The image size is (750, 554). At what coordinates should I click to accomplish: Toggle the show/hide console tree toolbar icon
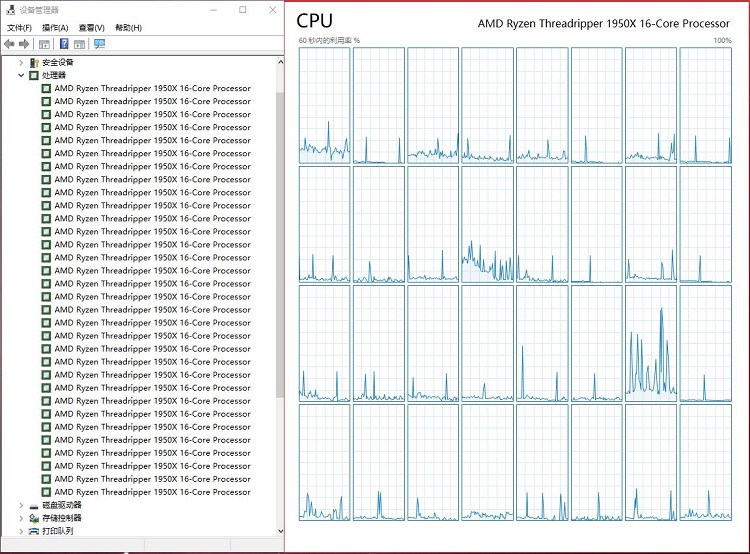pos(44,44)
